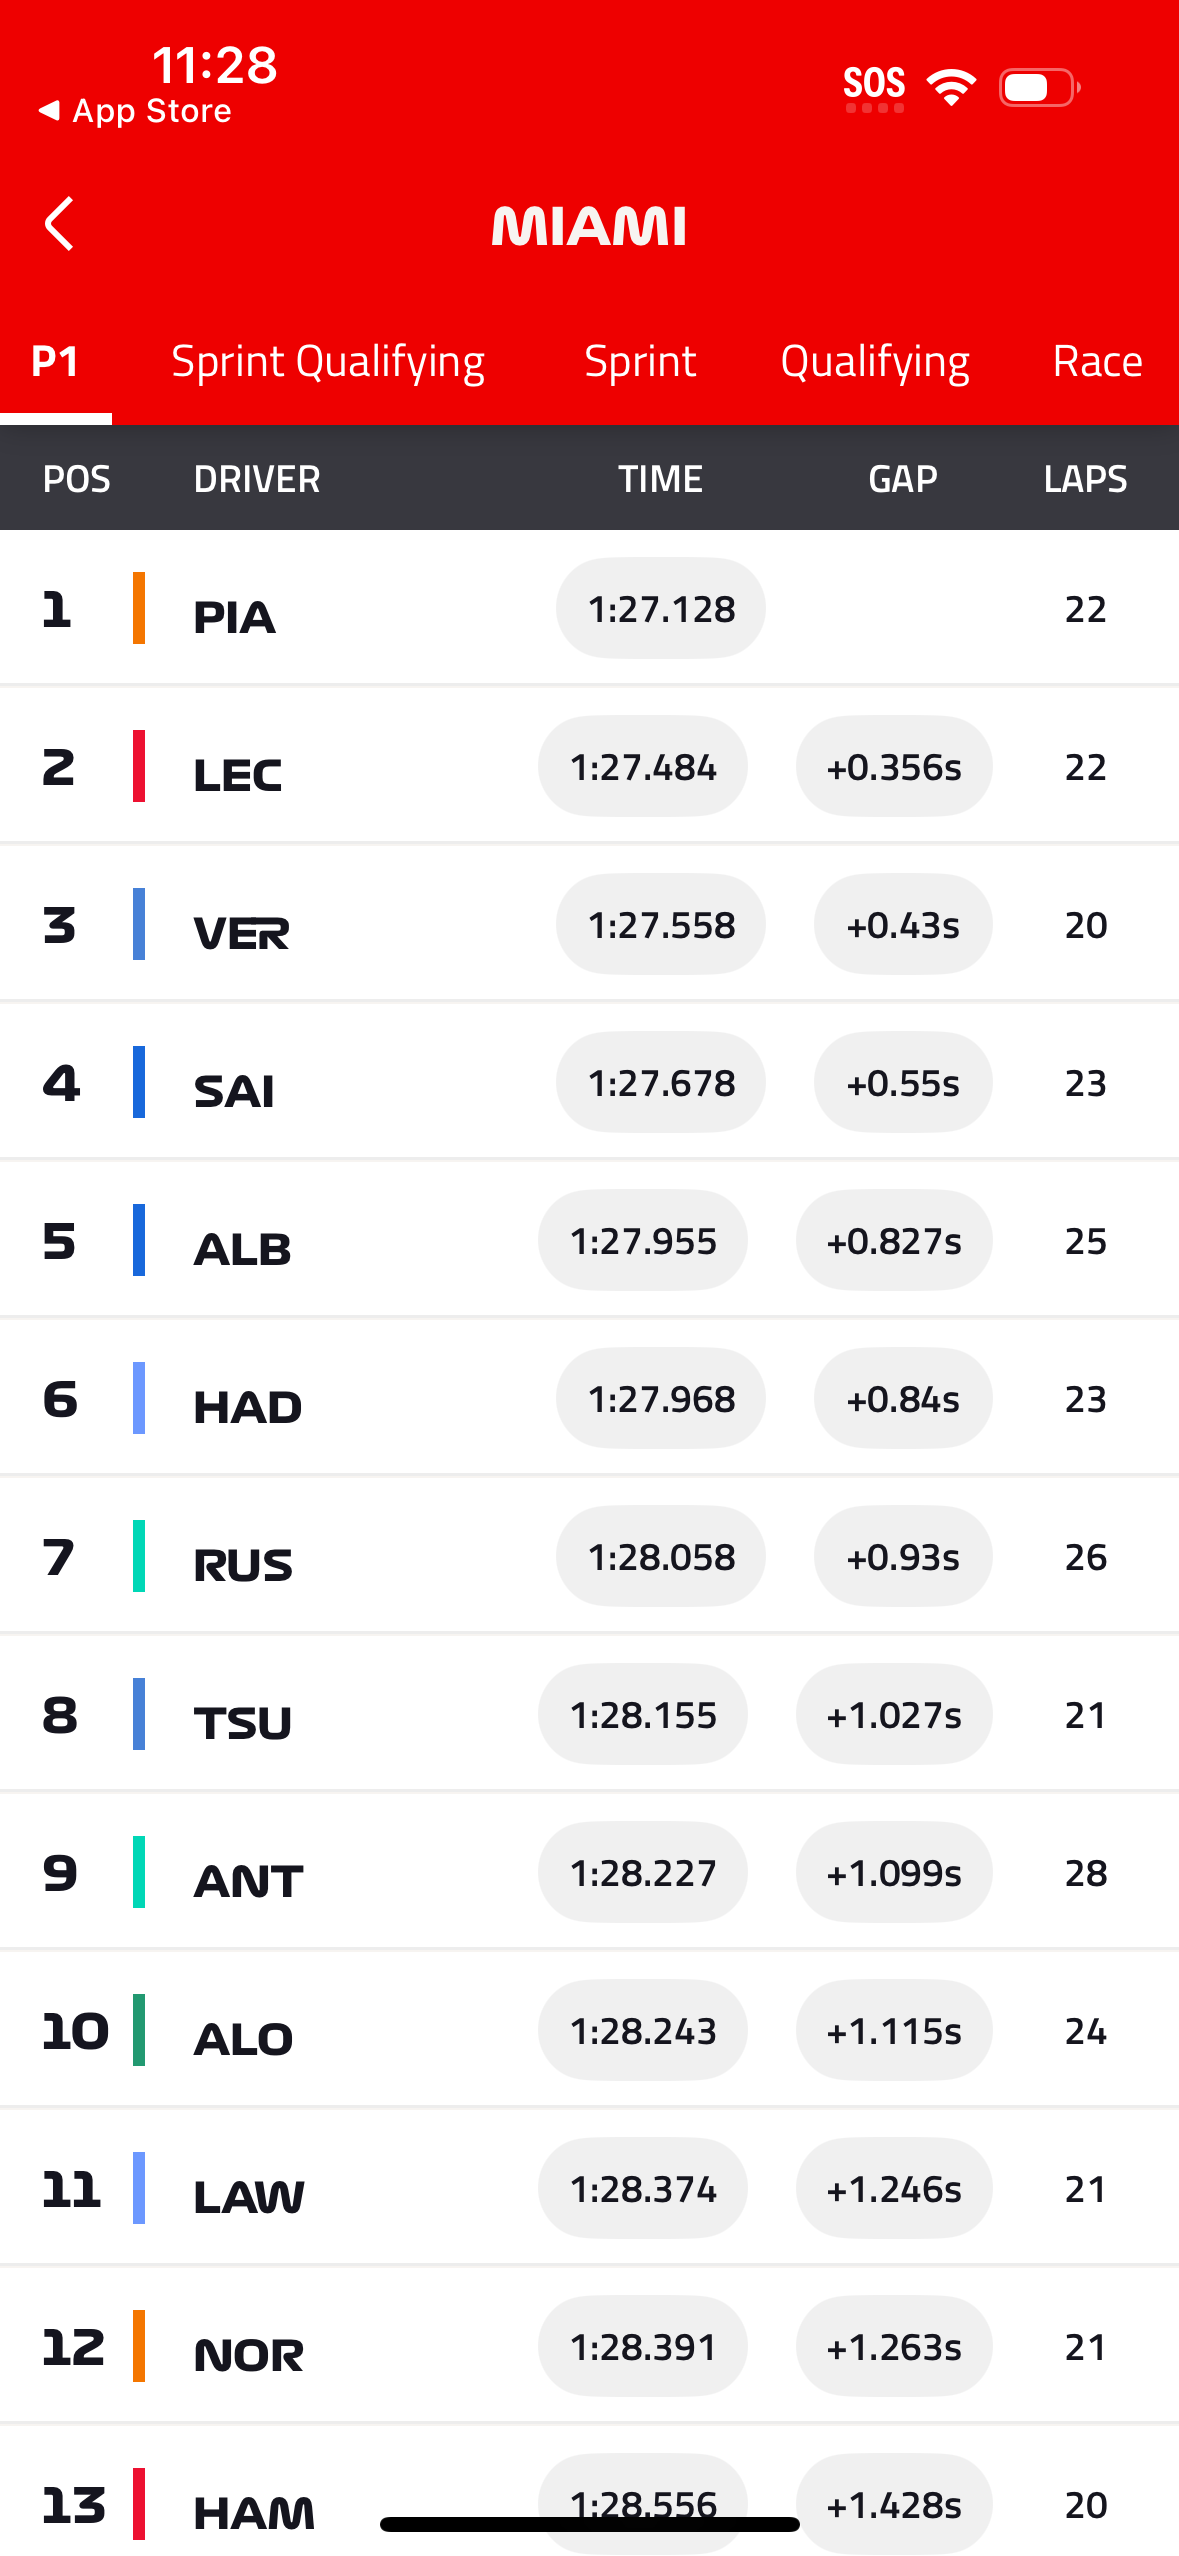Return to the App Store via back label

tap(137, 110)
